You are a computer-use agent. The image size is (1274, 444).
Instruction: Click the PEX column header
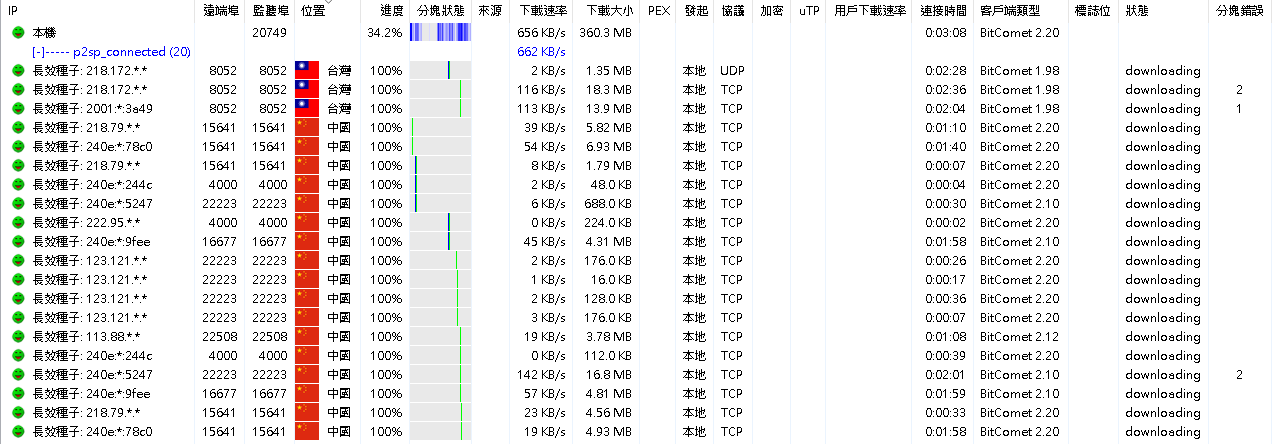659,10
